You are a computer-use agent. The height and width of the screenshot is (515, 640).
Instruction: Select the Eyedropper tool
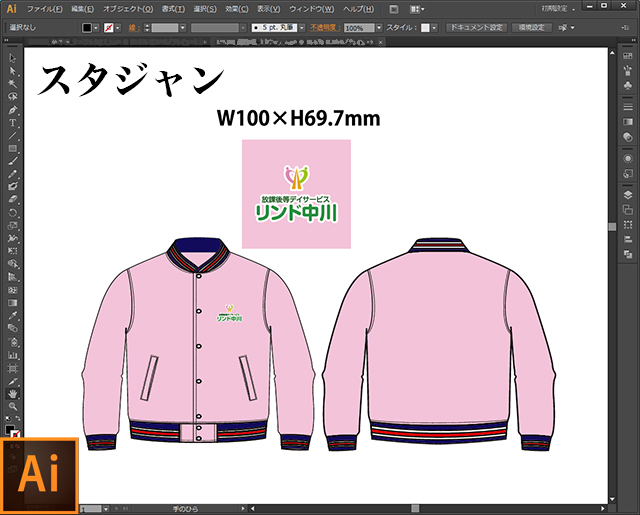point(13,315)
